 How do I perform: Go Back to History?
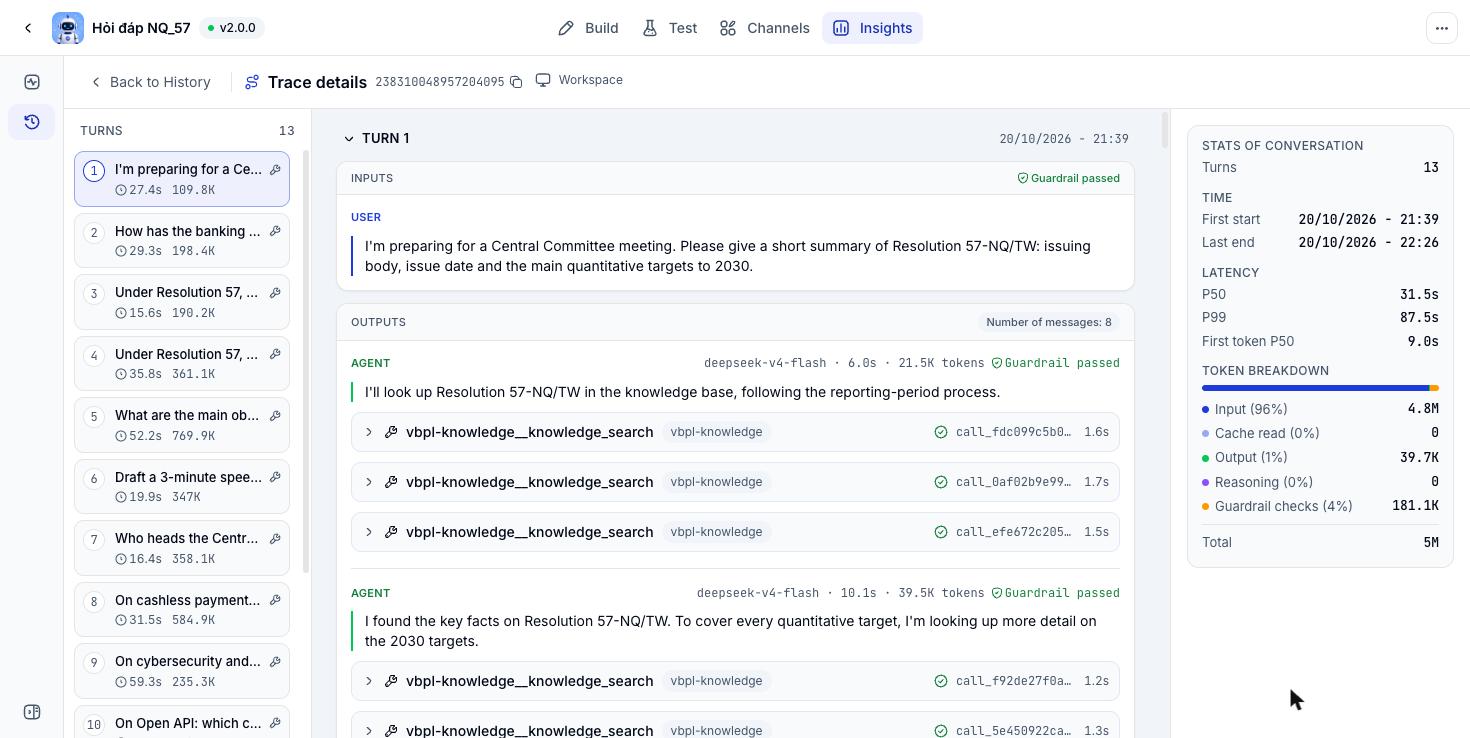tap(150, 82)
